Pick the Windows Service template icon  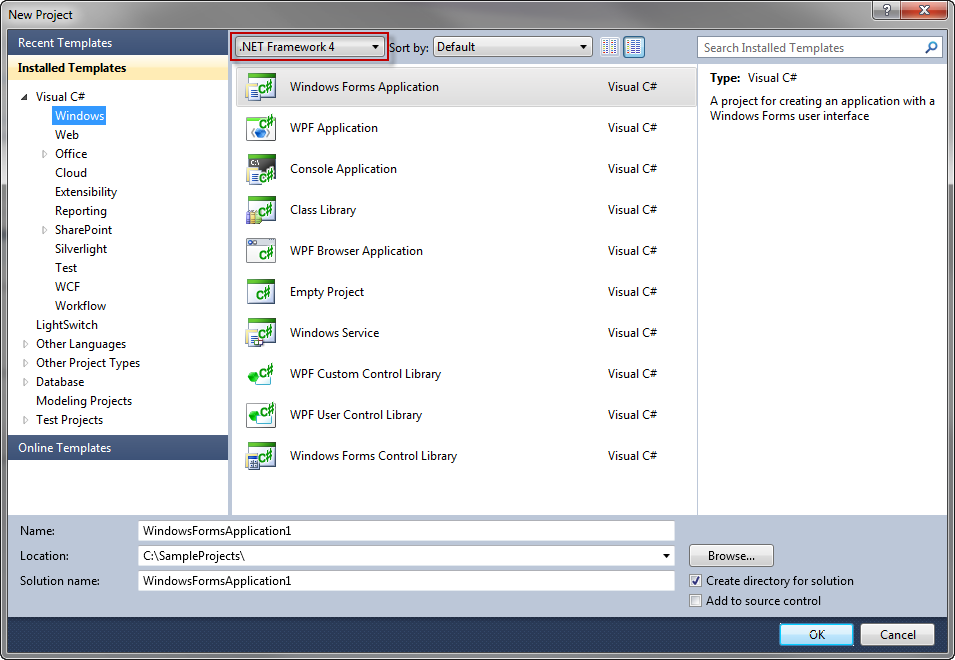[261, 333]
